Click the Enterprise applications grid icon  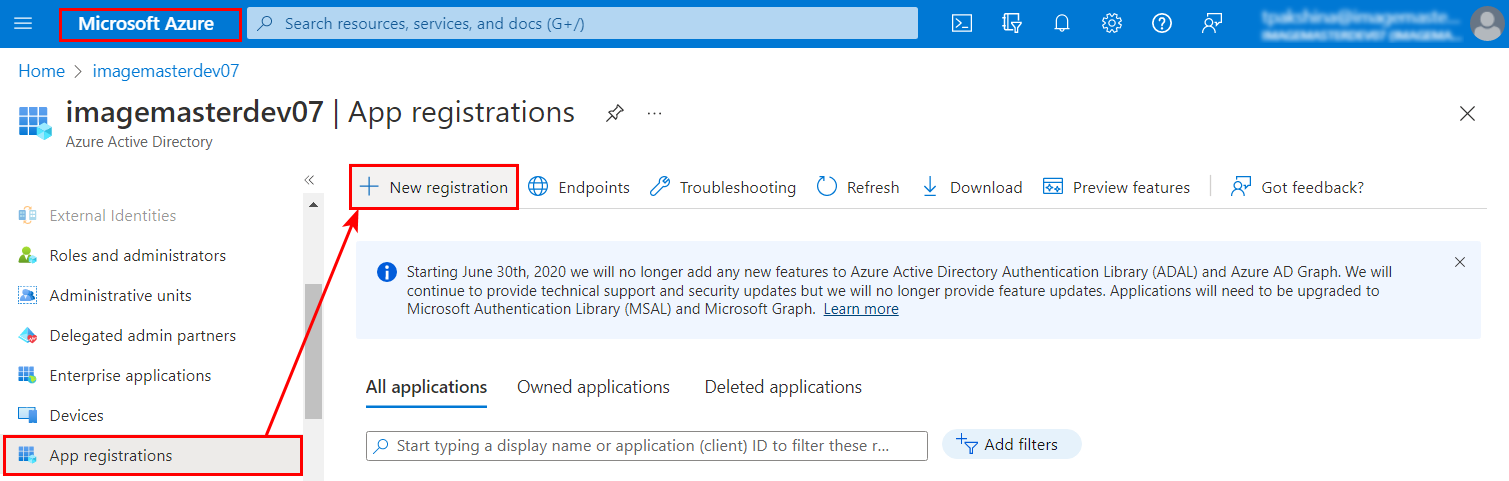point(27,375)
